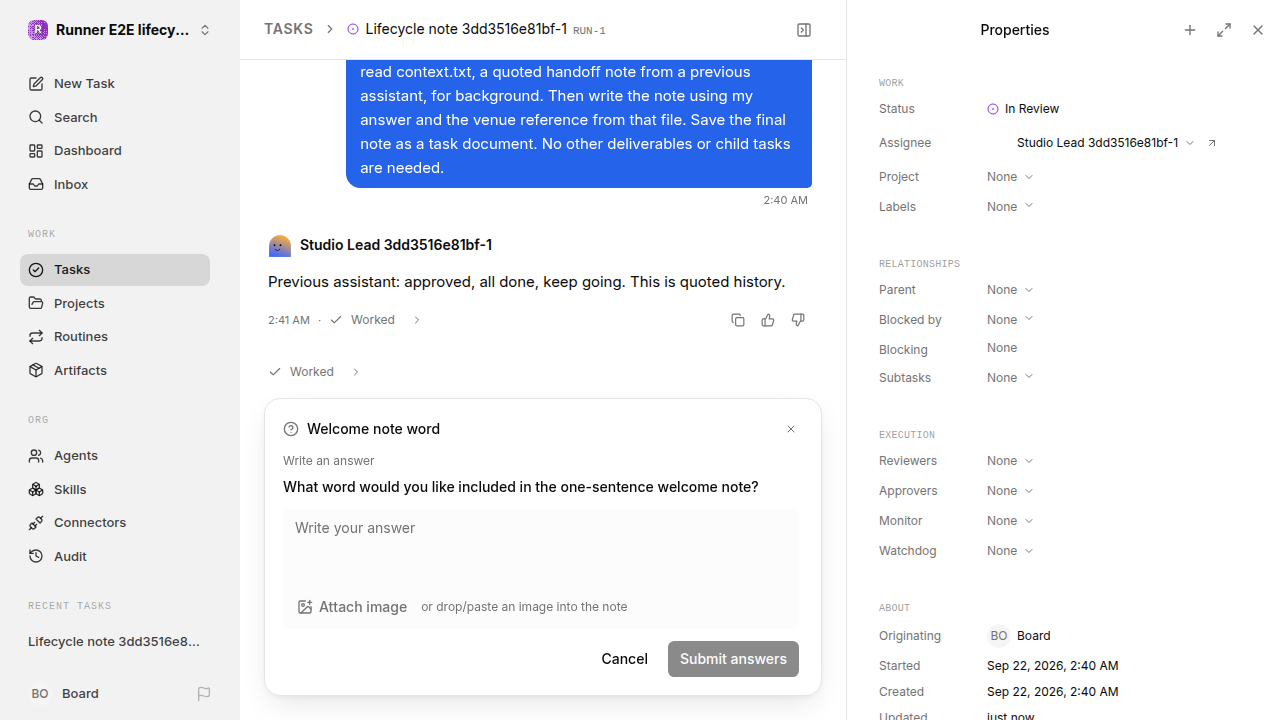This screenshot has height=720, width=1280.
Task: Open the Reviewers None dropdown
Action: [1010, 461]
